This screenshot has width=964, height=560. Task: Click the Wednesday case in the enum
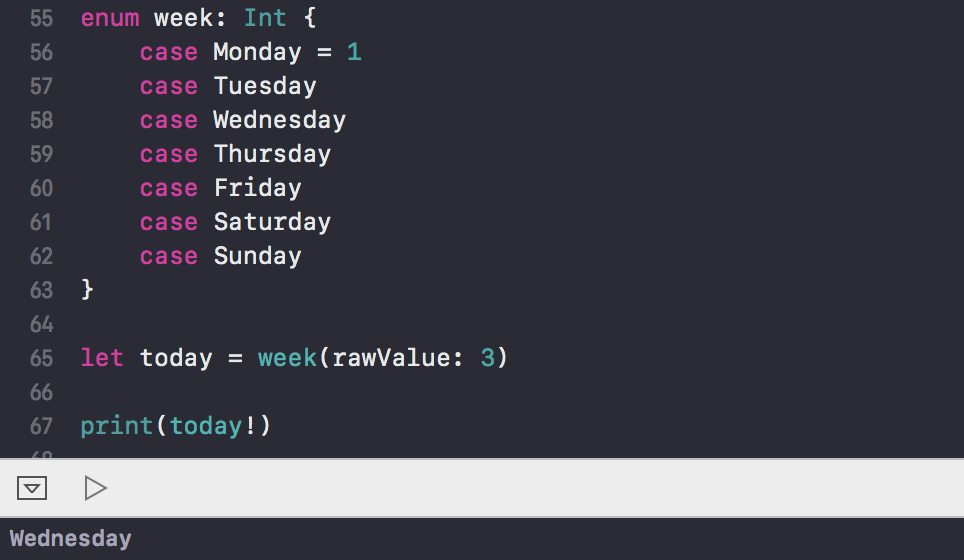click(280, 120)
